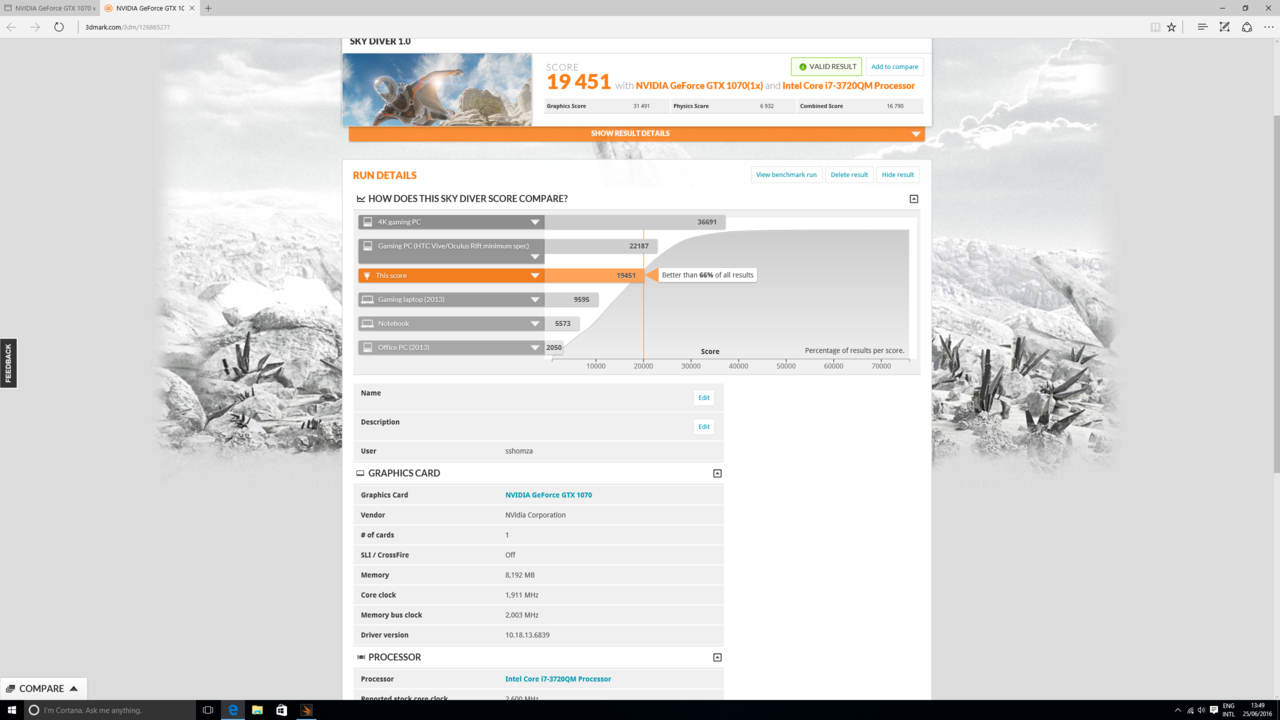
Task: Click the VALID RESULT badge
Action: point(826,66)
